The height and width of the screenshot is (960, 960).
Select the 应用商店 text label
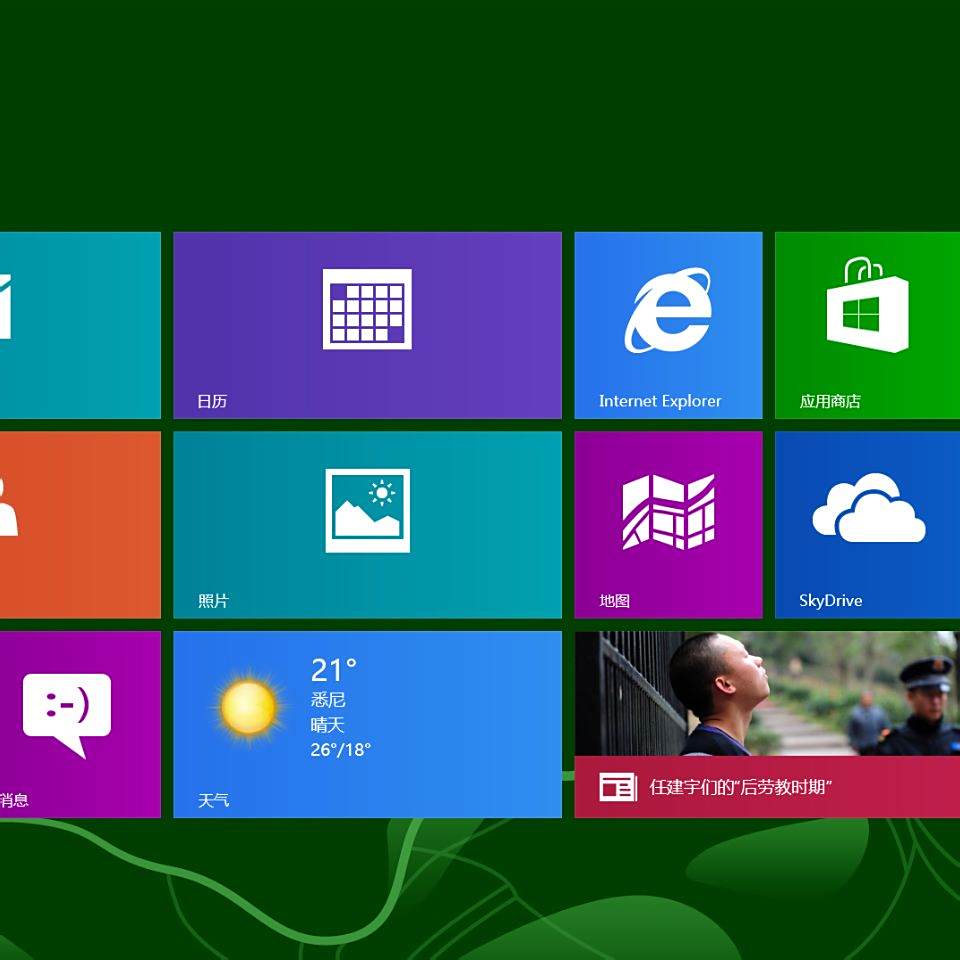830,401
